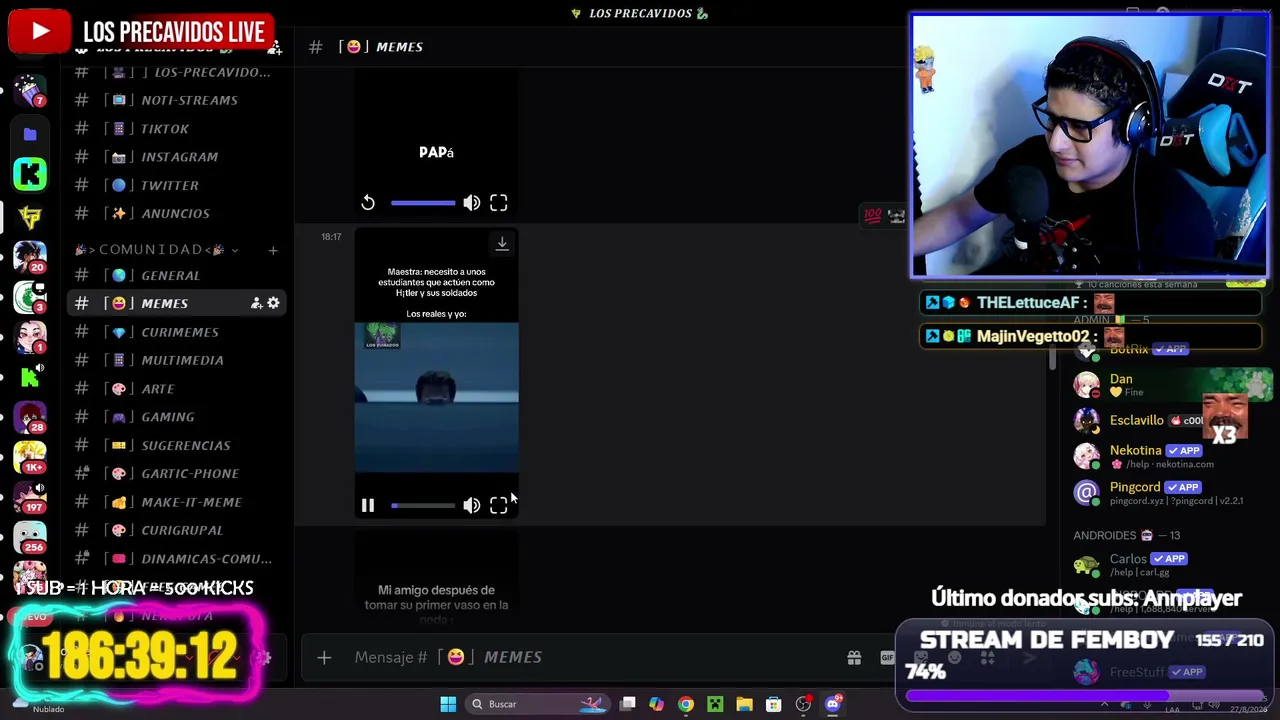The image size is (1280, 720).
Task: Open the server with 1K+ notifications
Action: click(x=30, y=457)
